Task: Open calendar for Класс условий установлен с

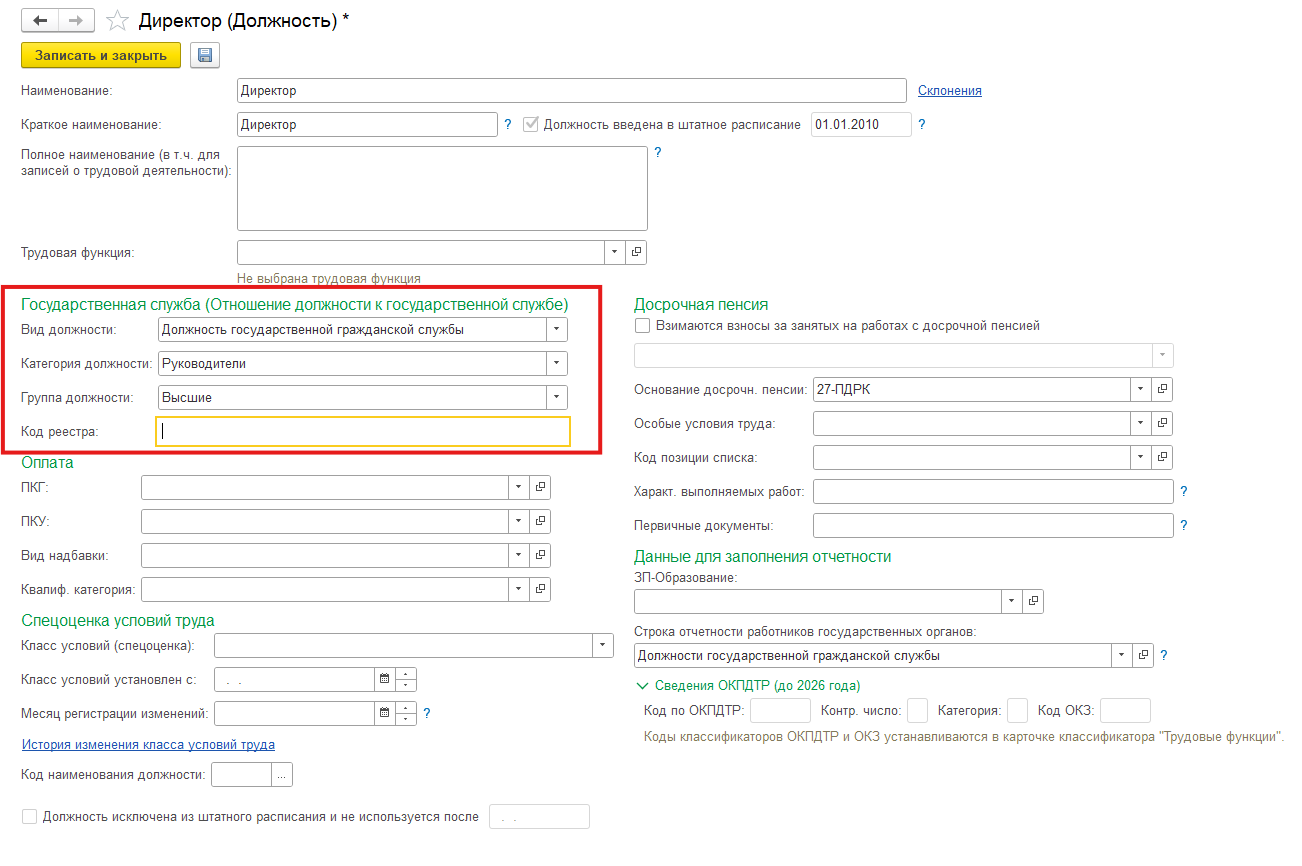Action: [384, 680]
